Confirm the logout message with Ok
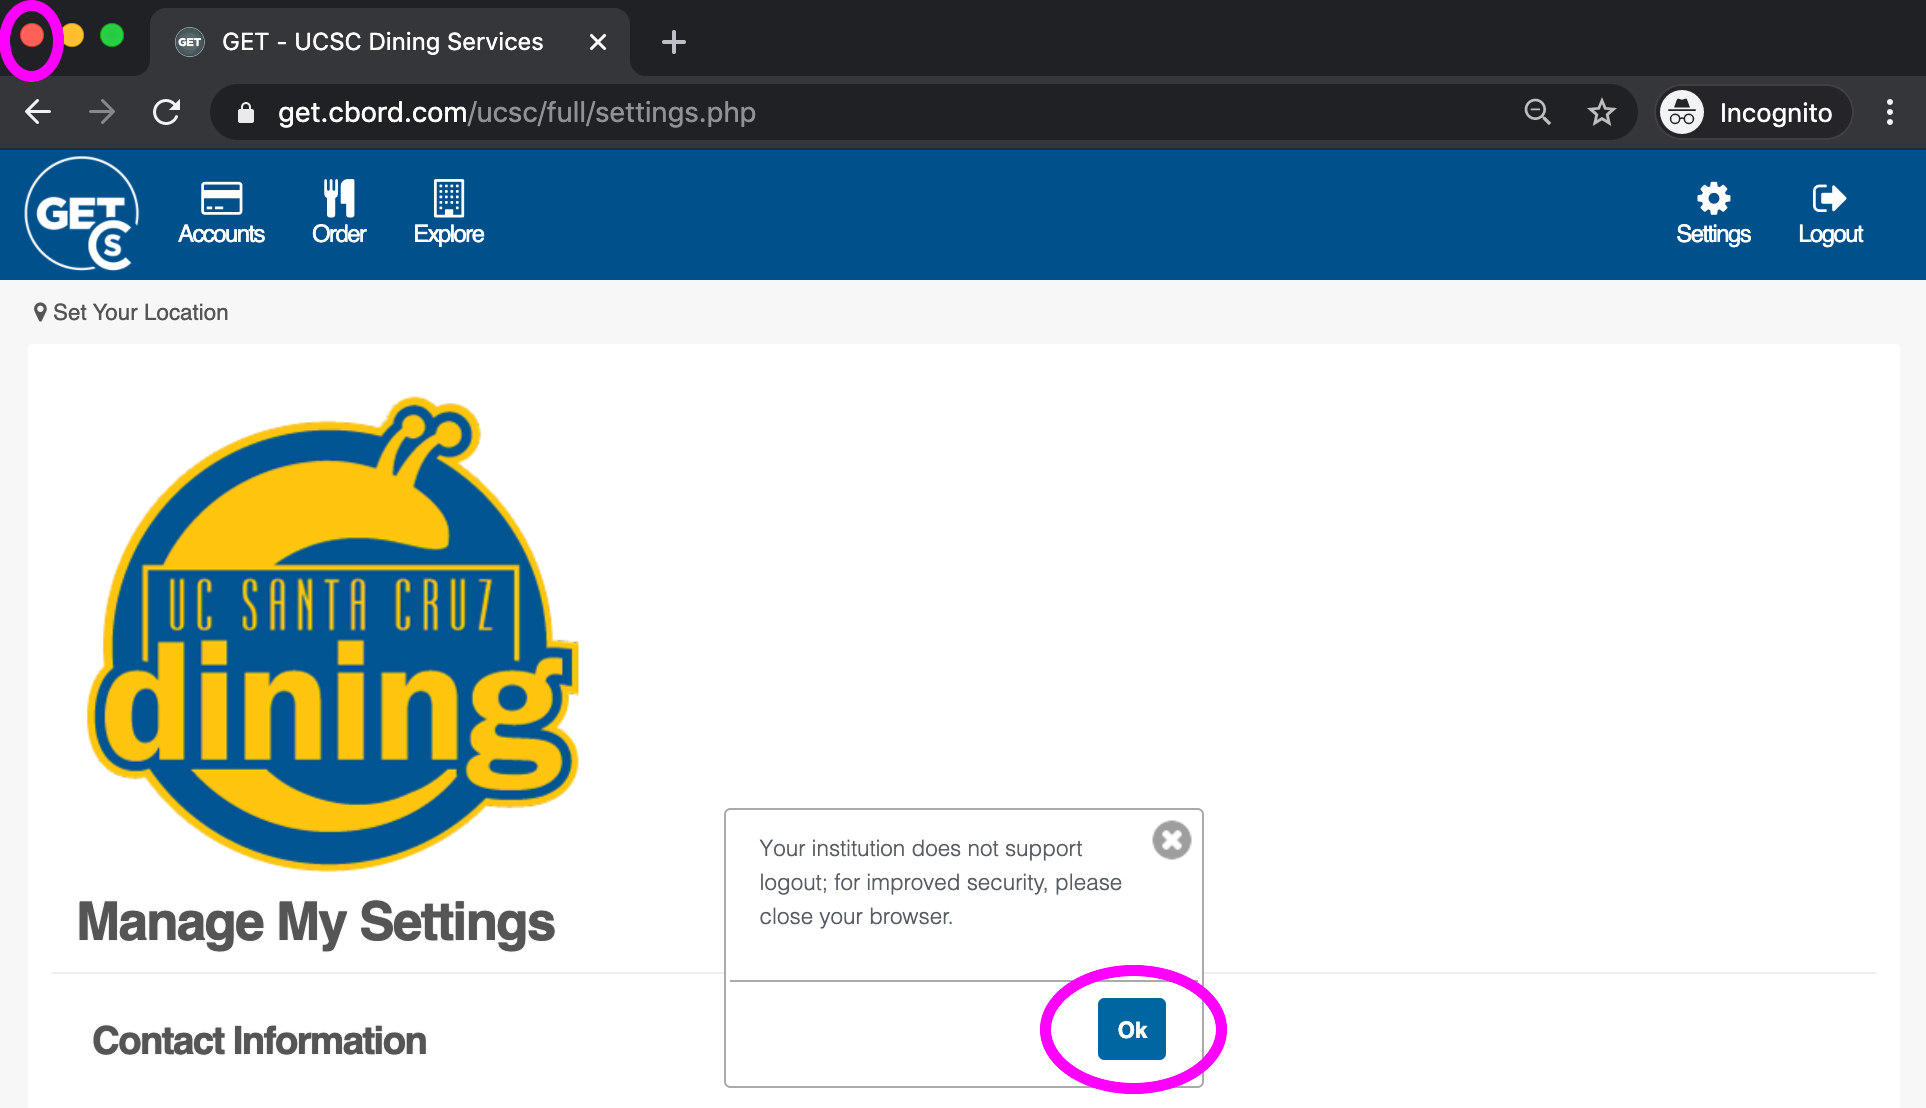Image resolution: width=1926 pixels, height=1108 pixels. click(x=1132, y=1029)
